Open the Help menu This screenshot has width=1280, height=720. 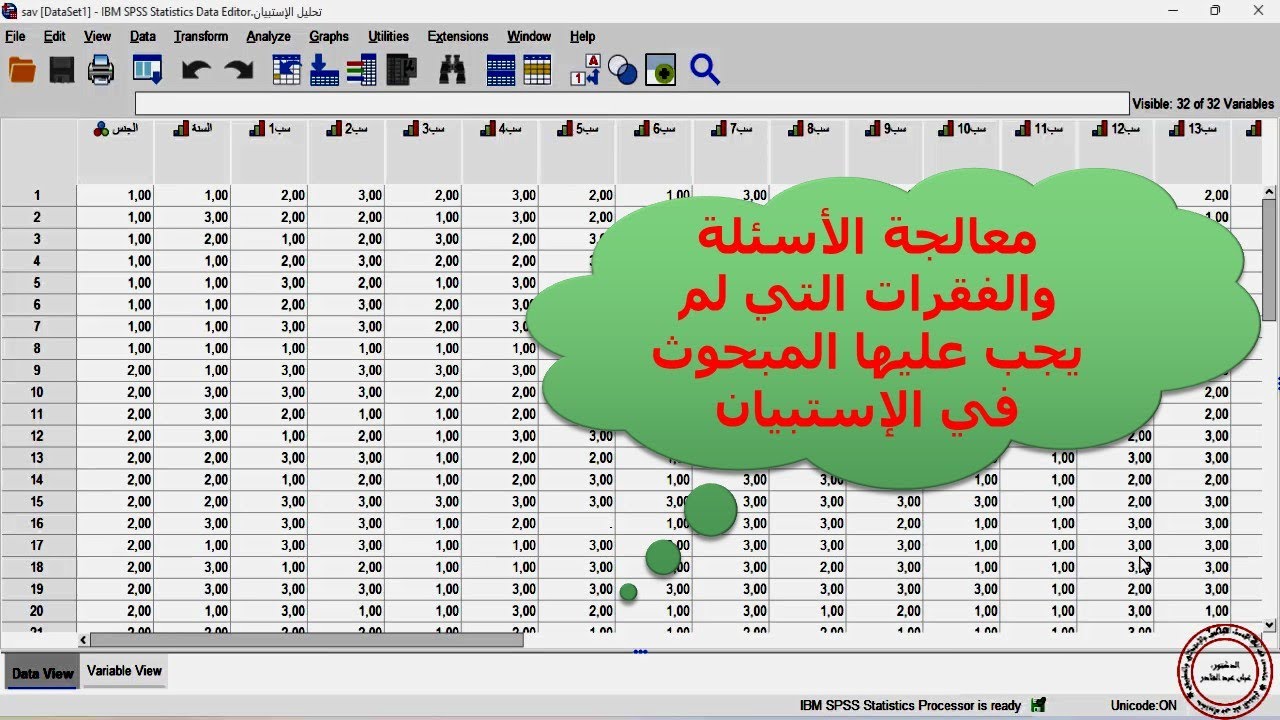point(582,36)
